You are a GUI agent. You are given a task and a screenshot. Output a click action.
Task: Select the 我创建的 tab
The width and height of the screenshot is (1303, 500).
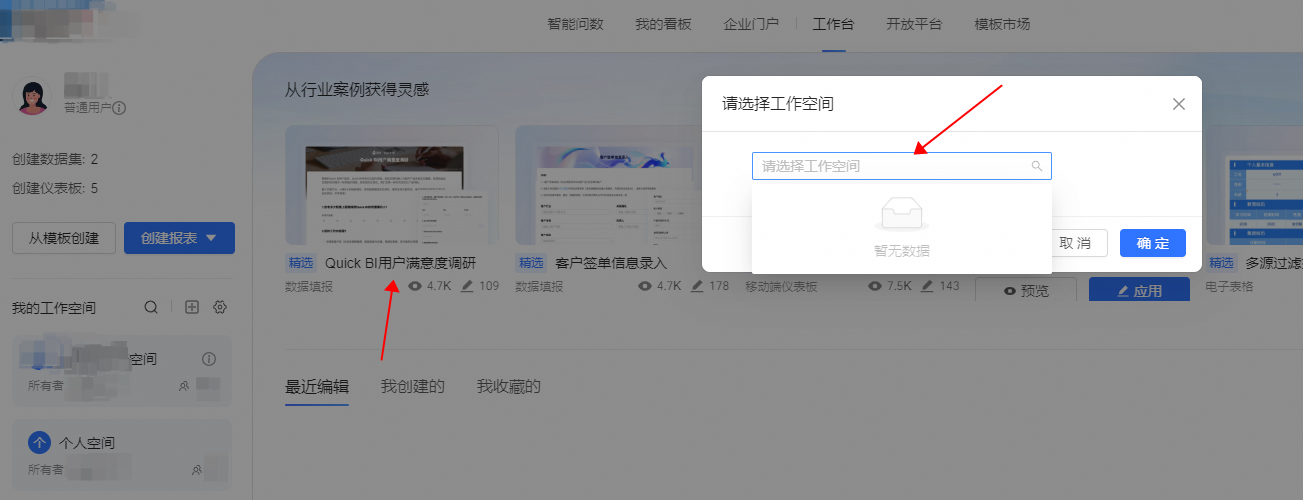tap(412, 387)
